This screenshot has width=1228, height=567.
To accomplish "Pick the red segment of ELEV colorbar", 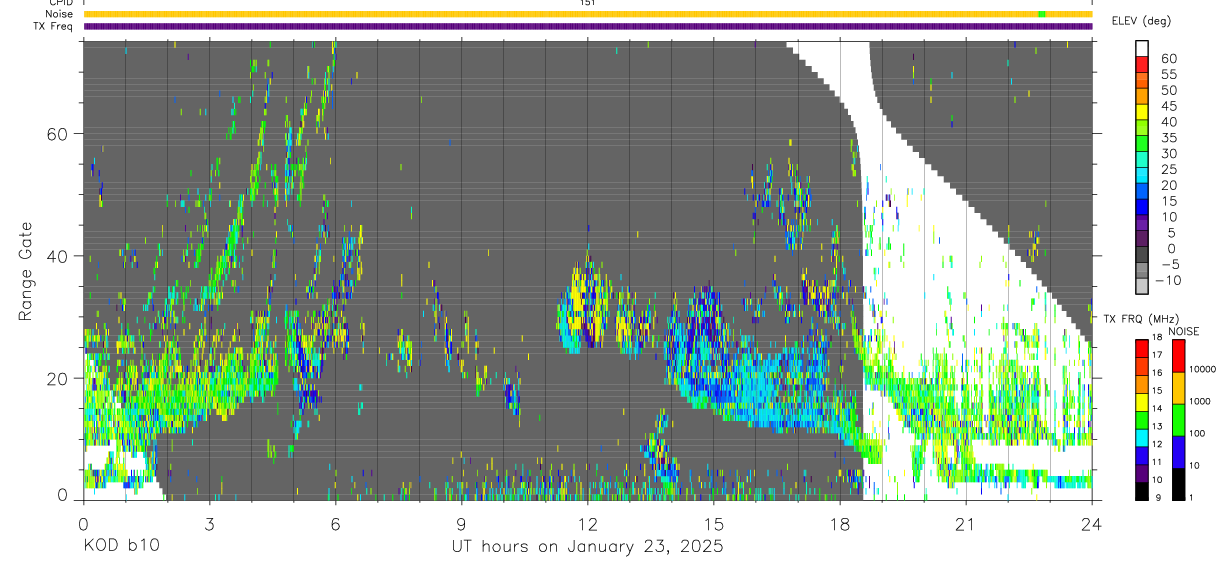I will [x=1142, y=64].
